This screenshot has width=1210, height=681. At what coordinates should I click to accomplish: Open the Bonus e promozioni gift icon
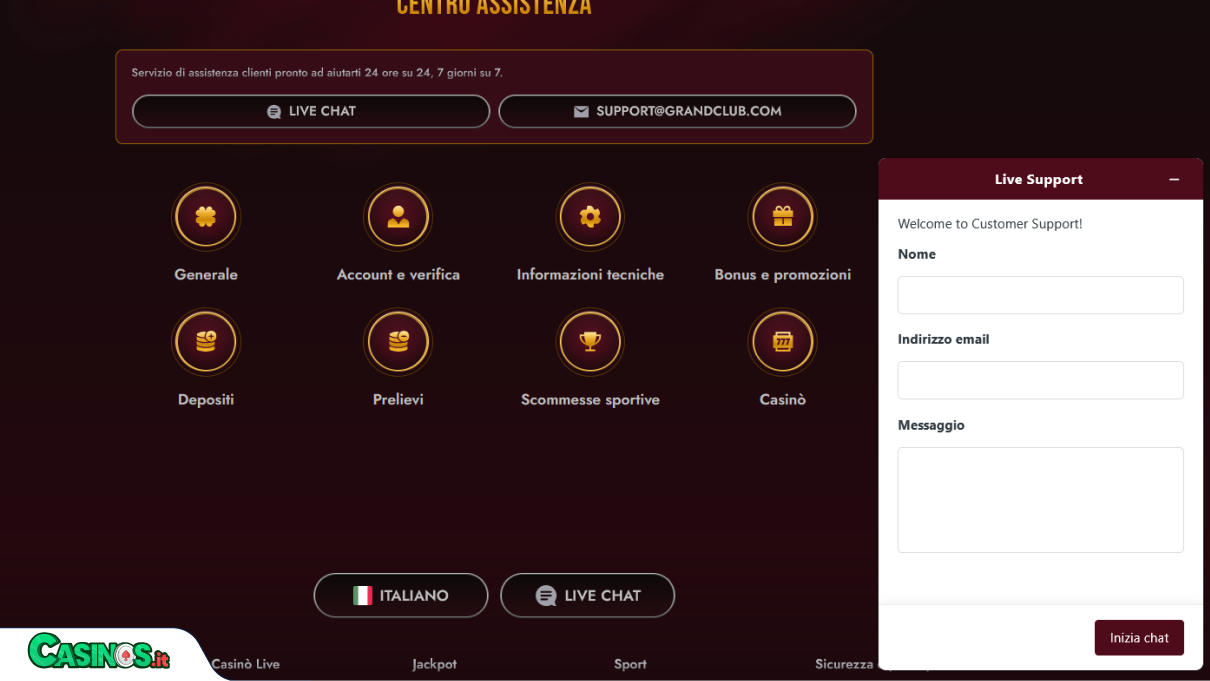coord(783,217)
